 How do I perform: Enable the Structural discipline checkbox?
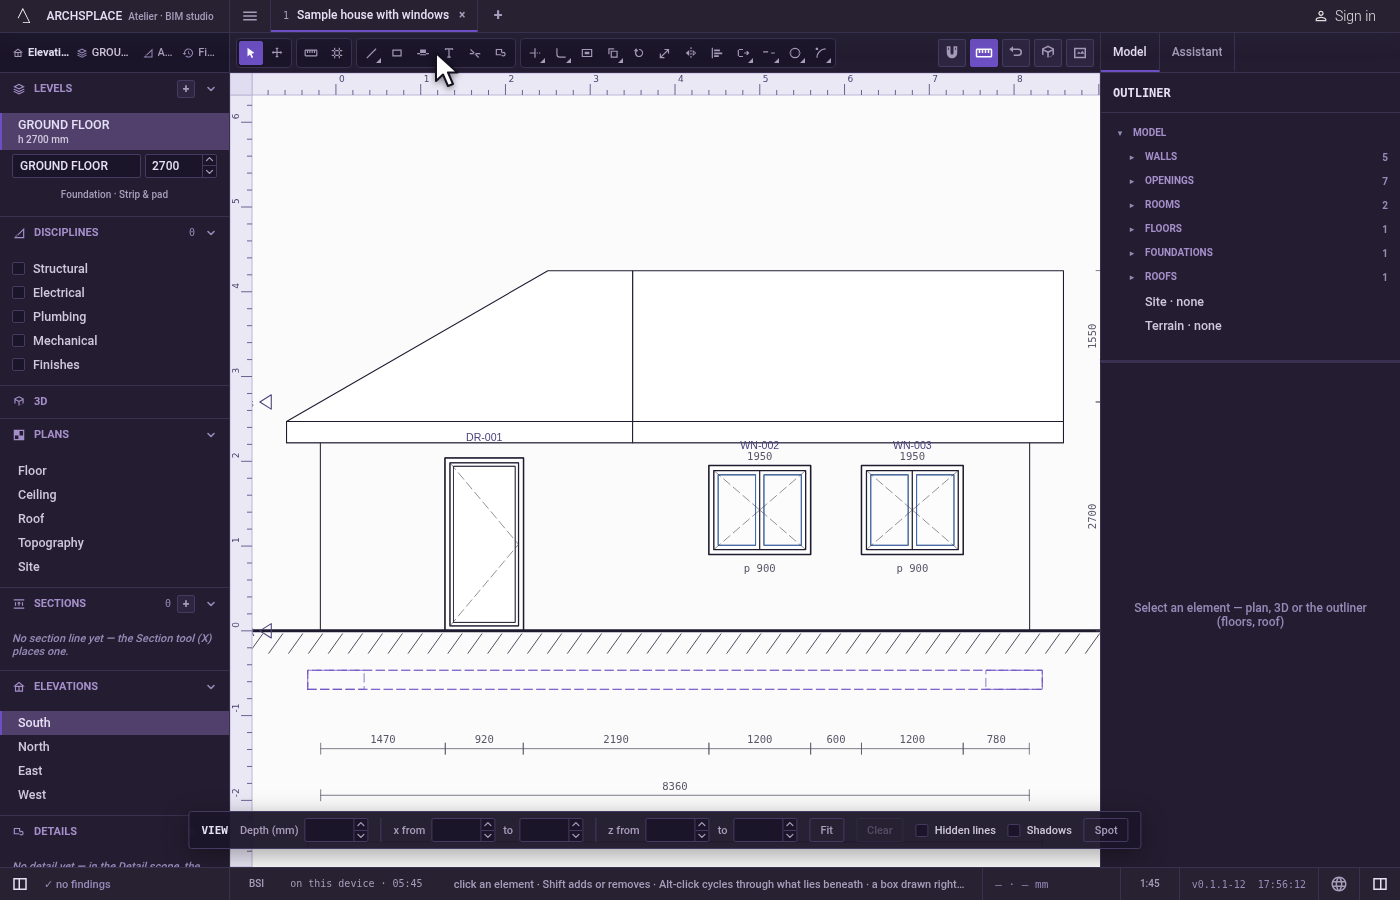point(18,269)
